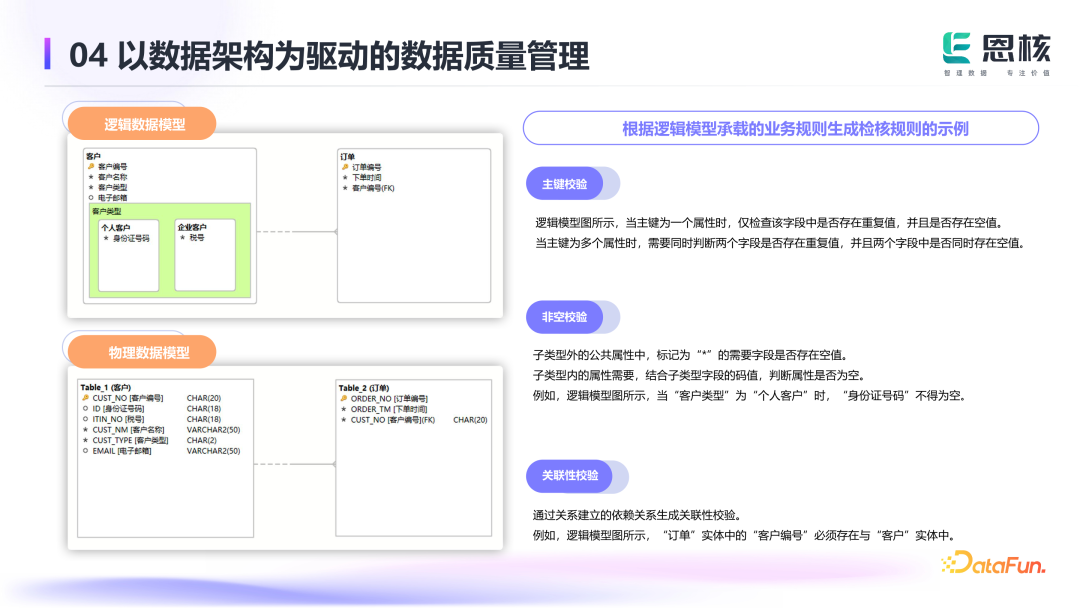Click the DataFun logo at bottom right
The image size is (1080, 608).
pos(993,565)
